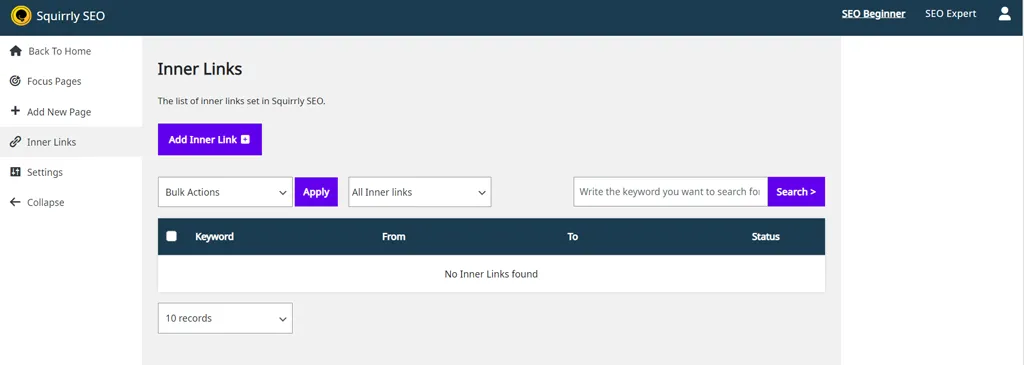The height and width of the screenshot is (365, 1024).
Task: Apply the selected bulk action
Action: [x=316, y=192]
